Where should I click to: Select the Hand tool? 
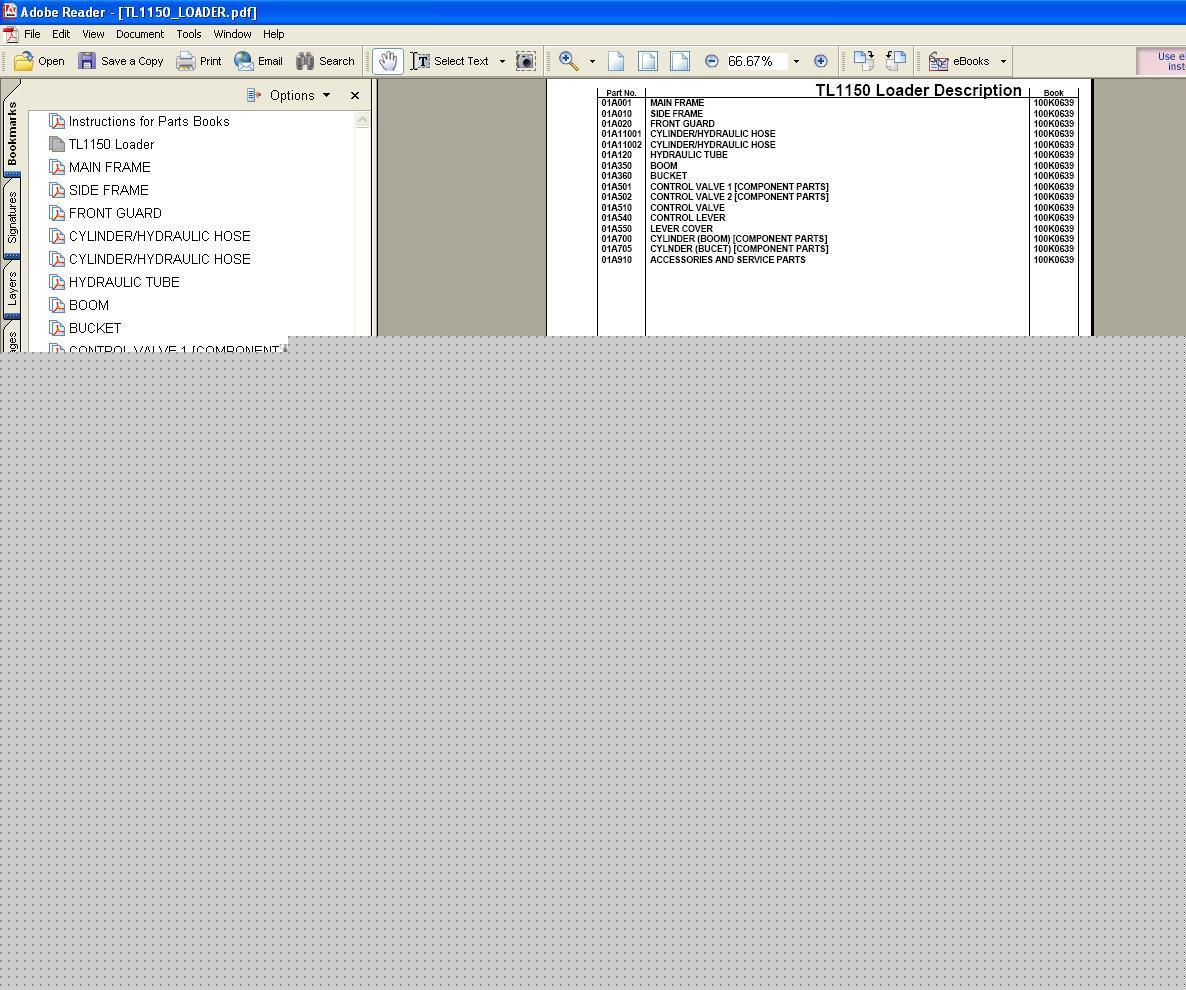click(x=388, y=61)
